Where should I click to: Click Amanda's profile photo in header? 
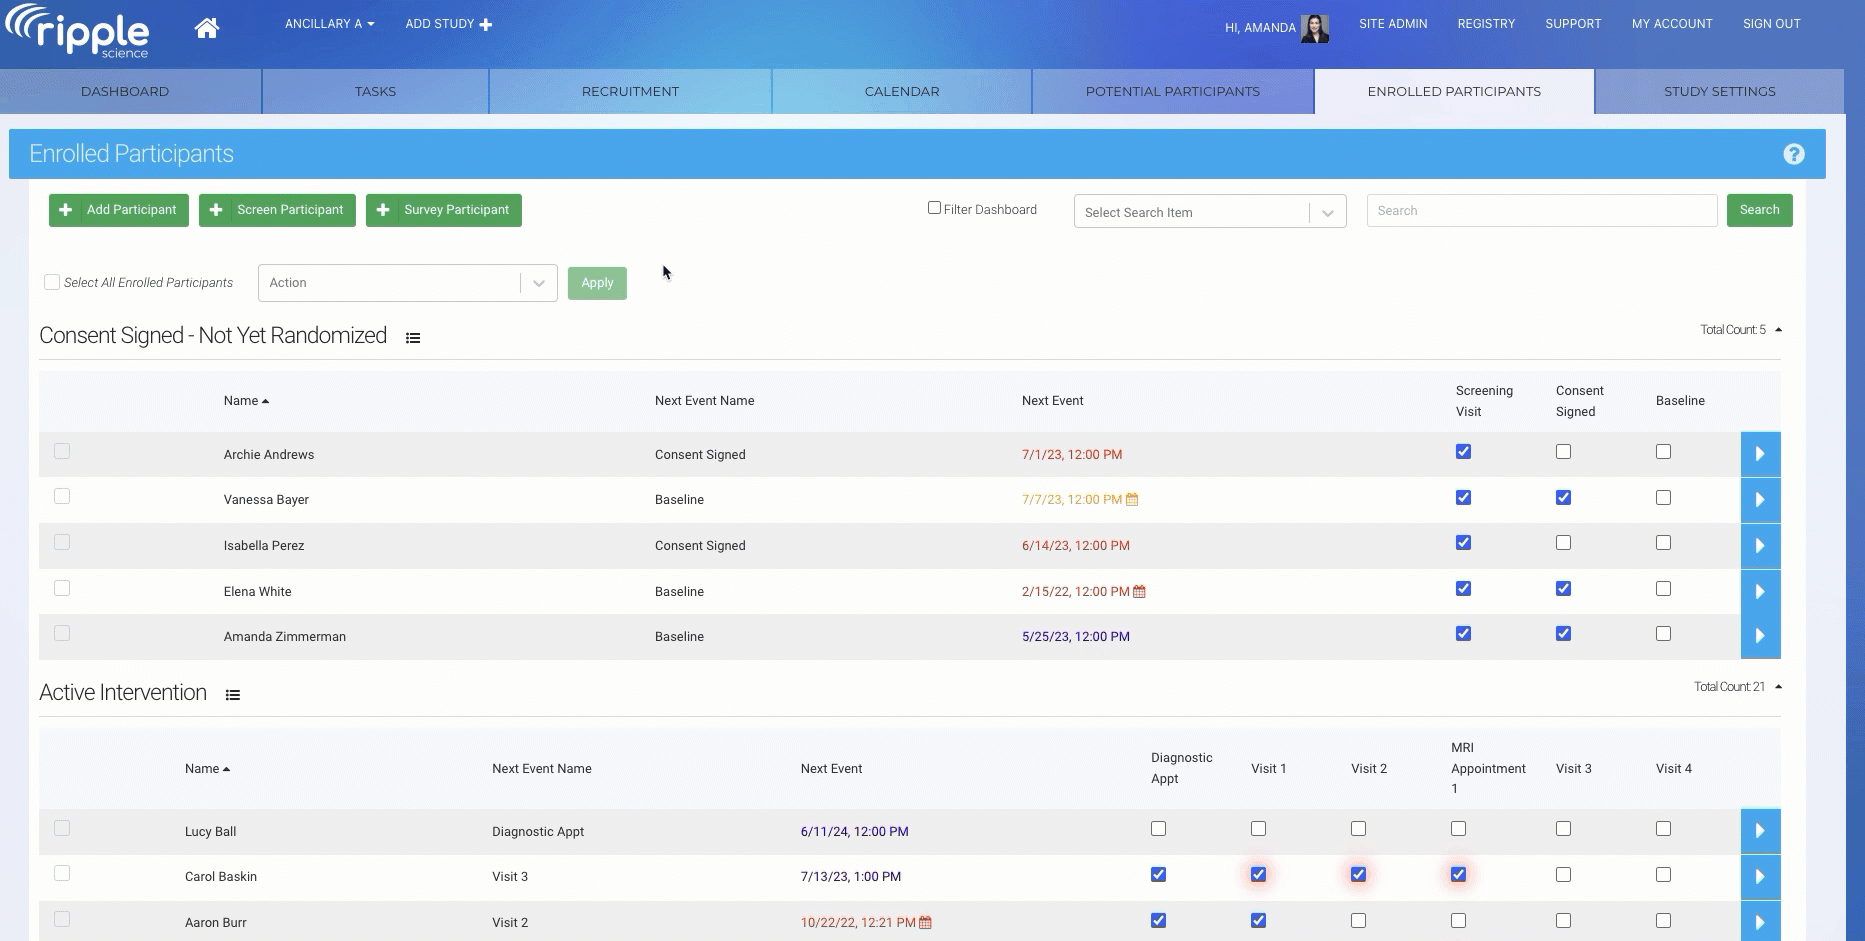(1315, 28)
